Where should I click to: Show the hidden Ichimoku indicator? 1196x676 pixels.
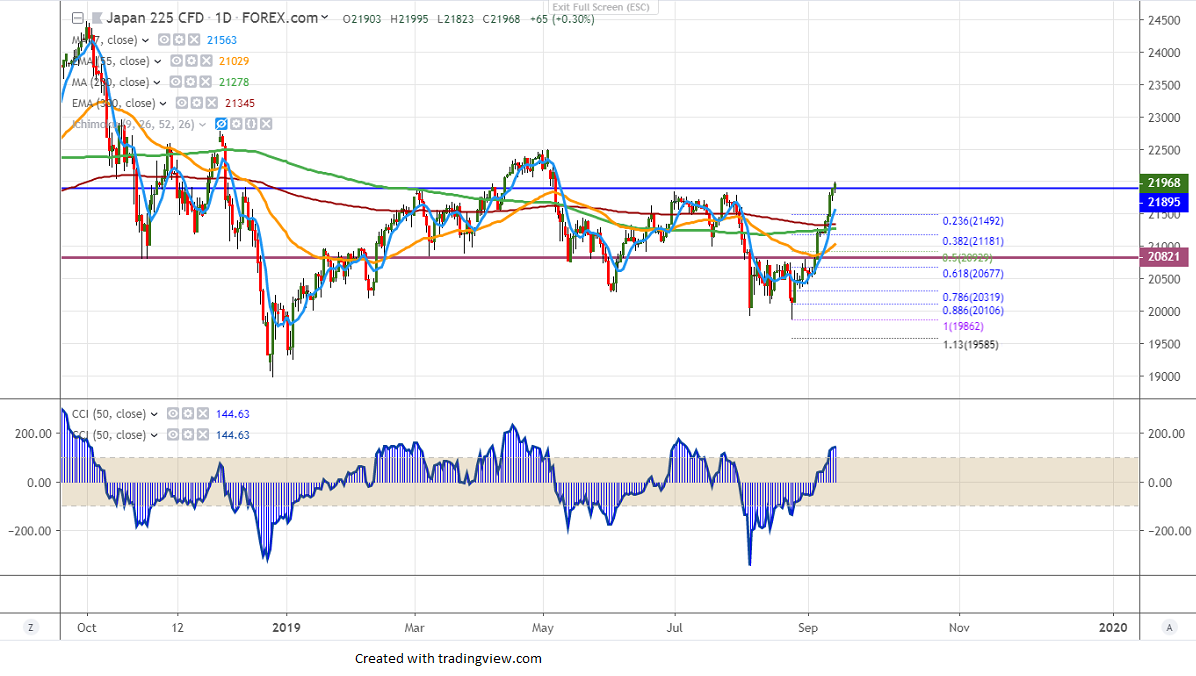221,124
